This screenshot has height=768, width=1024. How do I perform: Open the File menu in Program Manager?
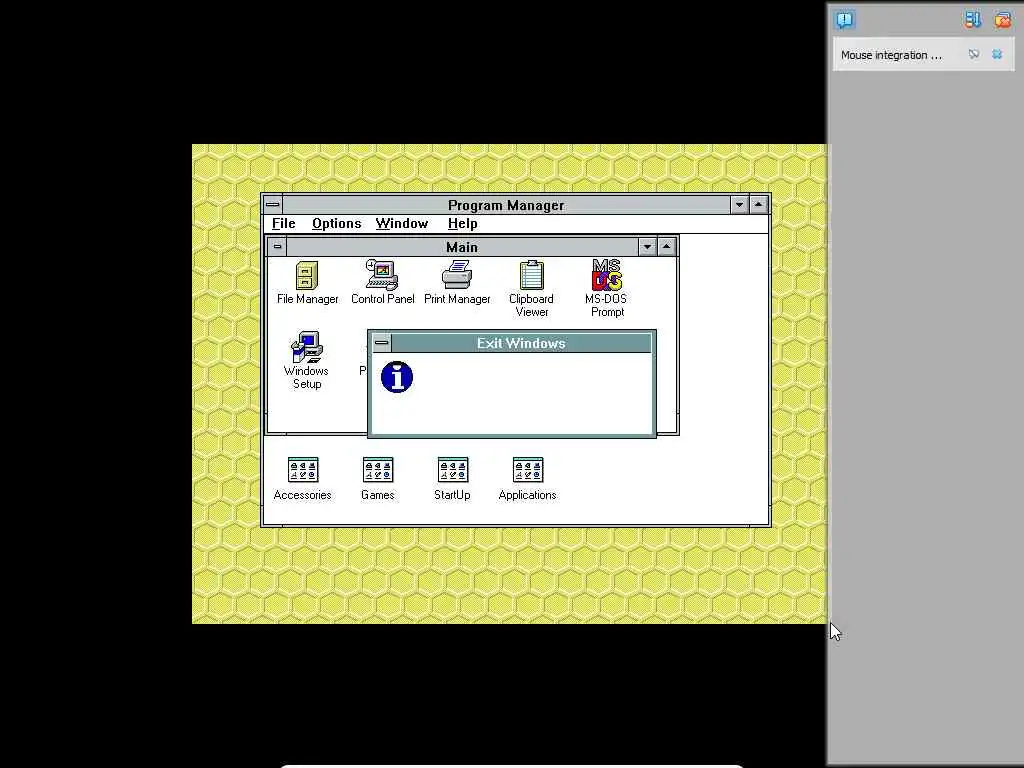283,223
